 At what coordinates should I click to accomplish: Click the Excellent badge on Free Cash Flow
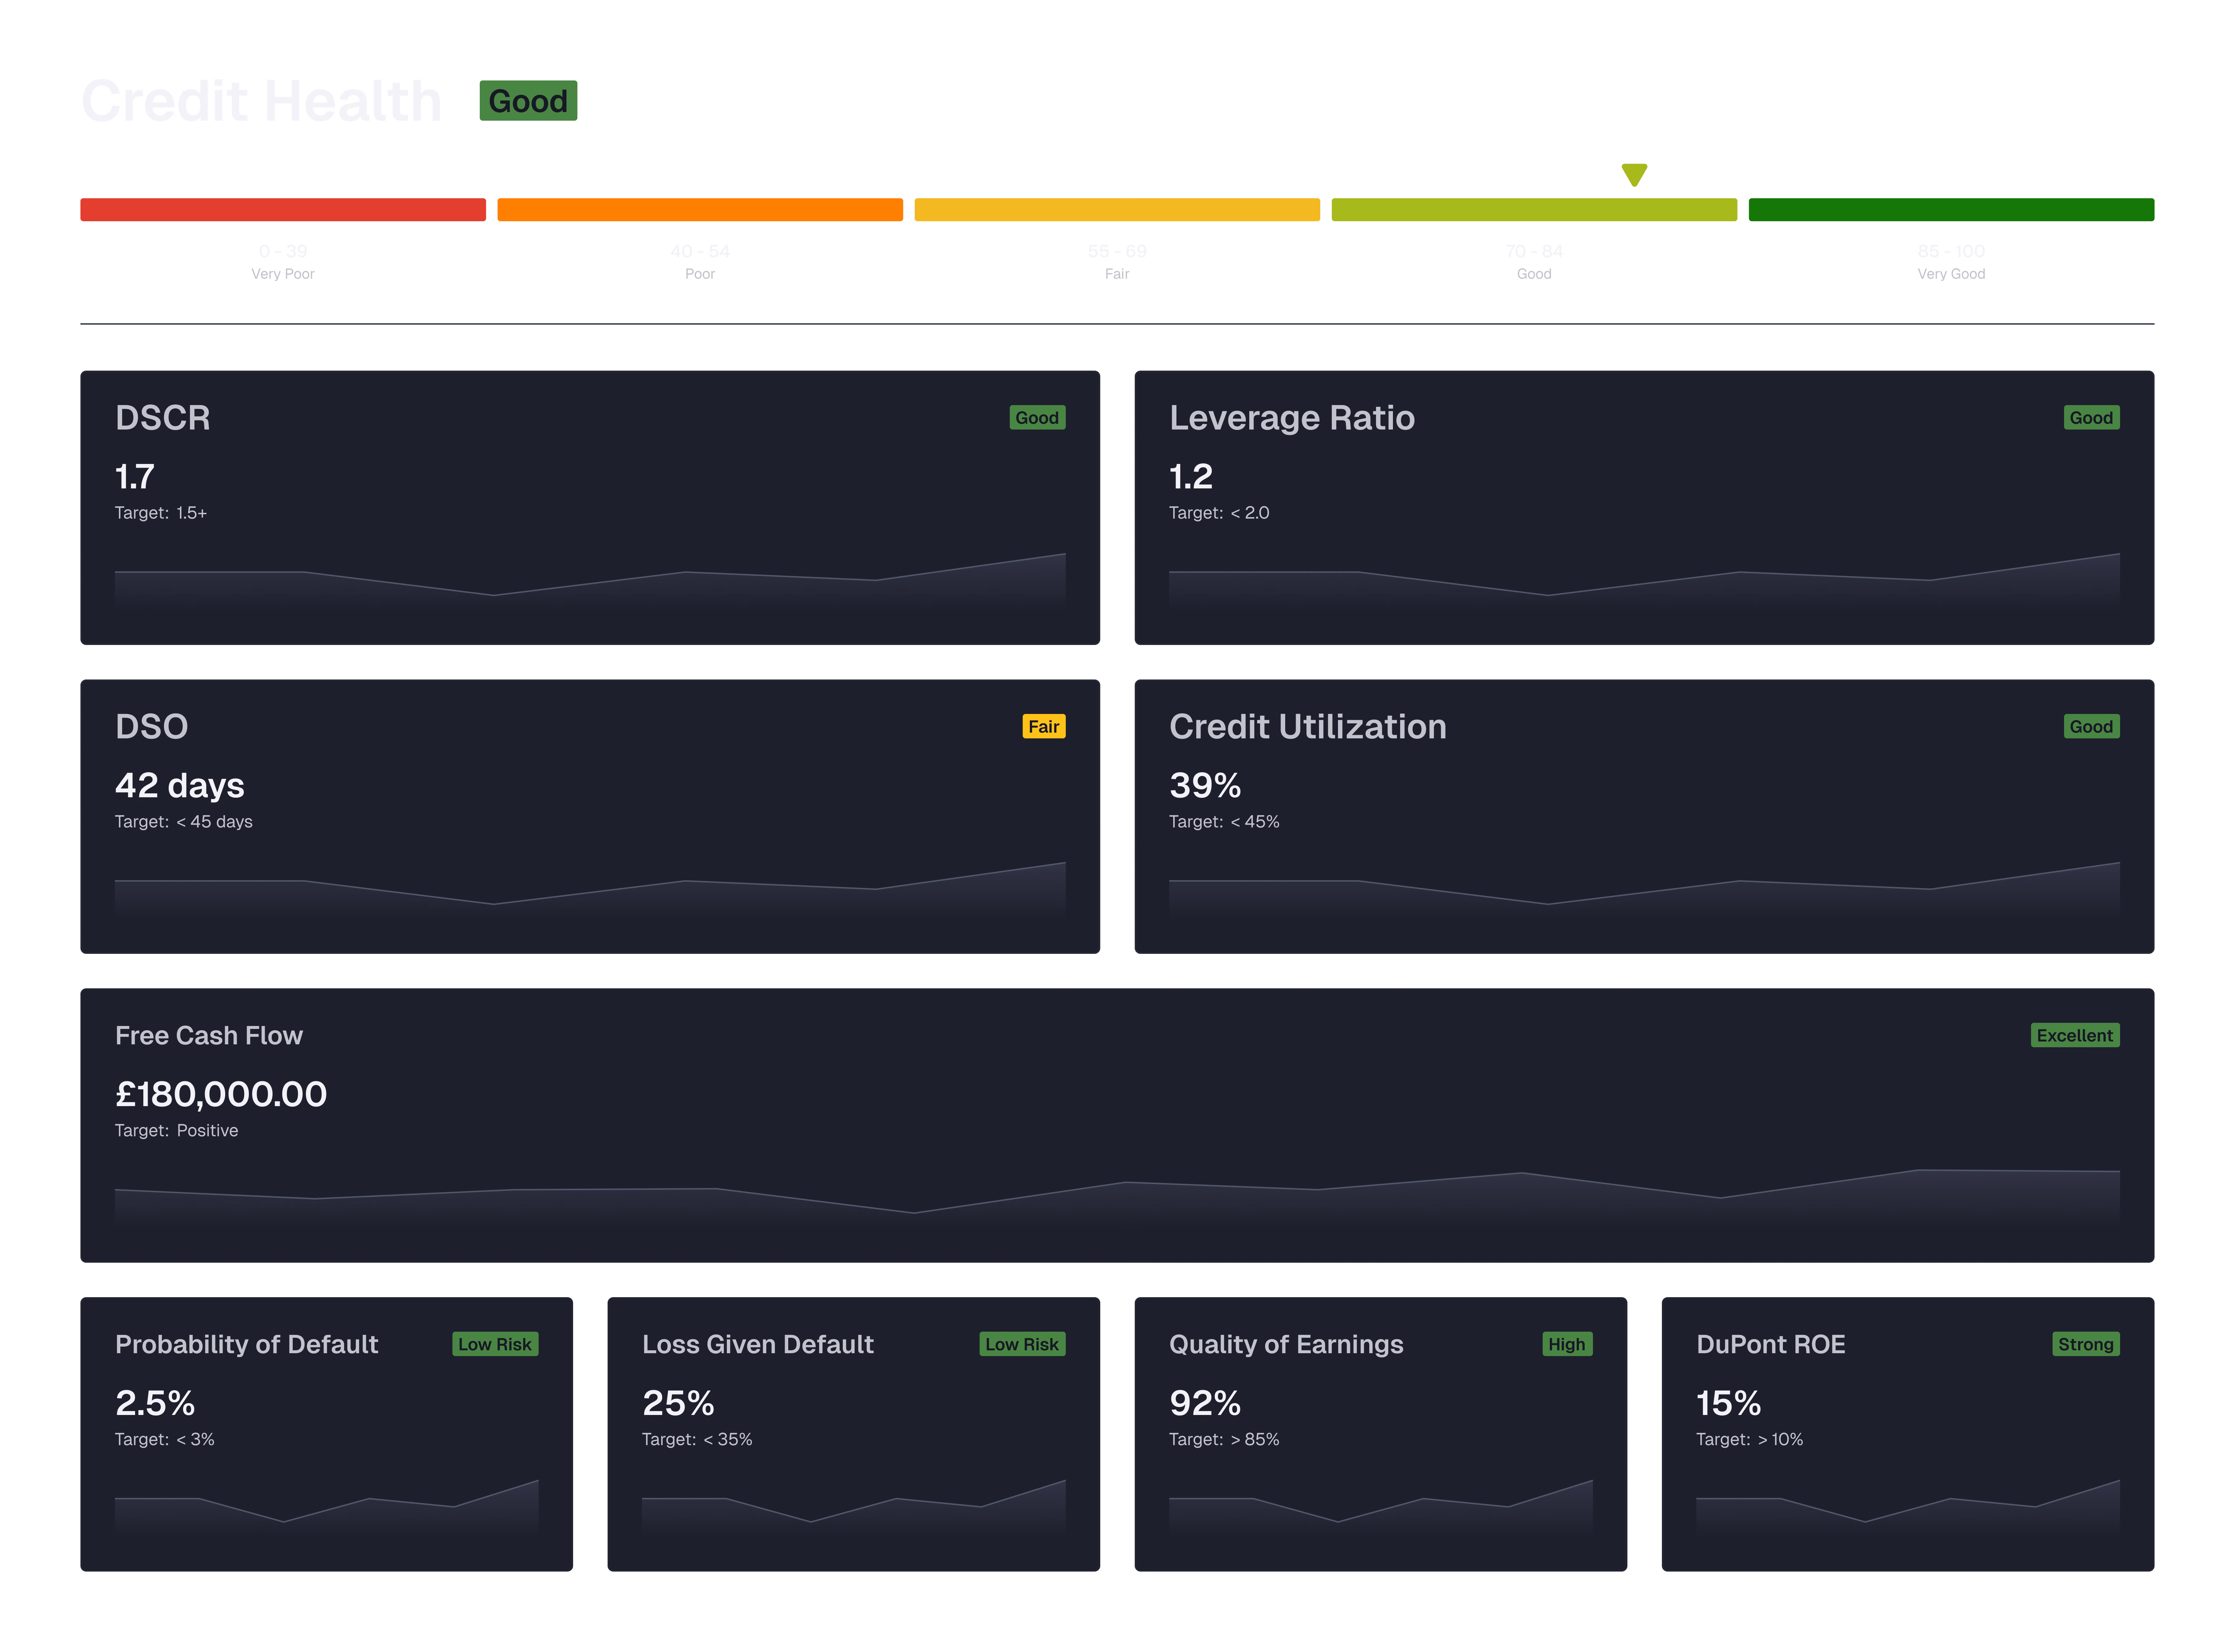(x=2075, y=1036)
